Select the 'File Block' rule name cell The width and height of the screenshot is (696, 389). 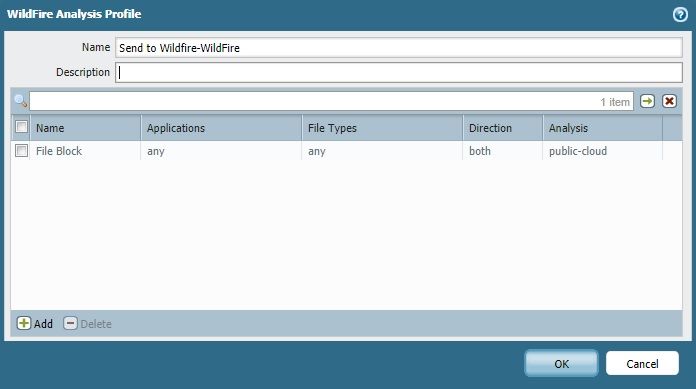tap(85, 151)
